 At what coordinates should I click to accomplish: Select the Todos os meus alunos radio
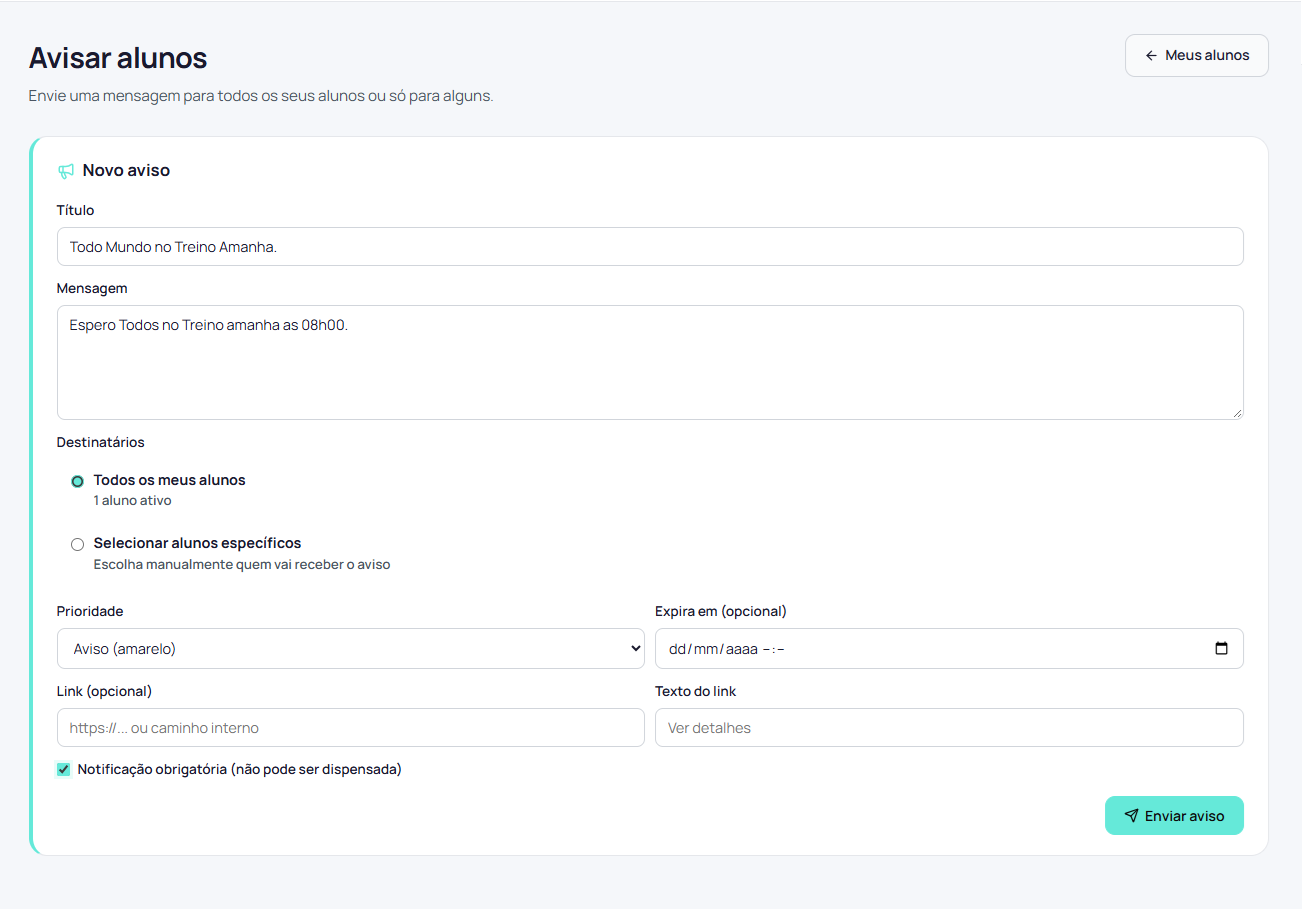pyautogui.click(x=77, y=481)
